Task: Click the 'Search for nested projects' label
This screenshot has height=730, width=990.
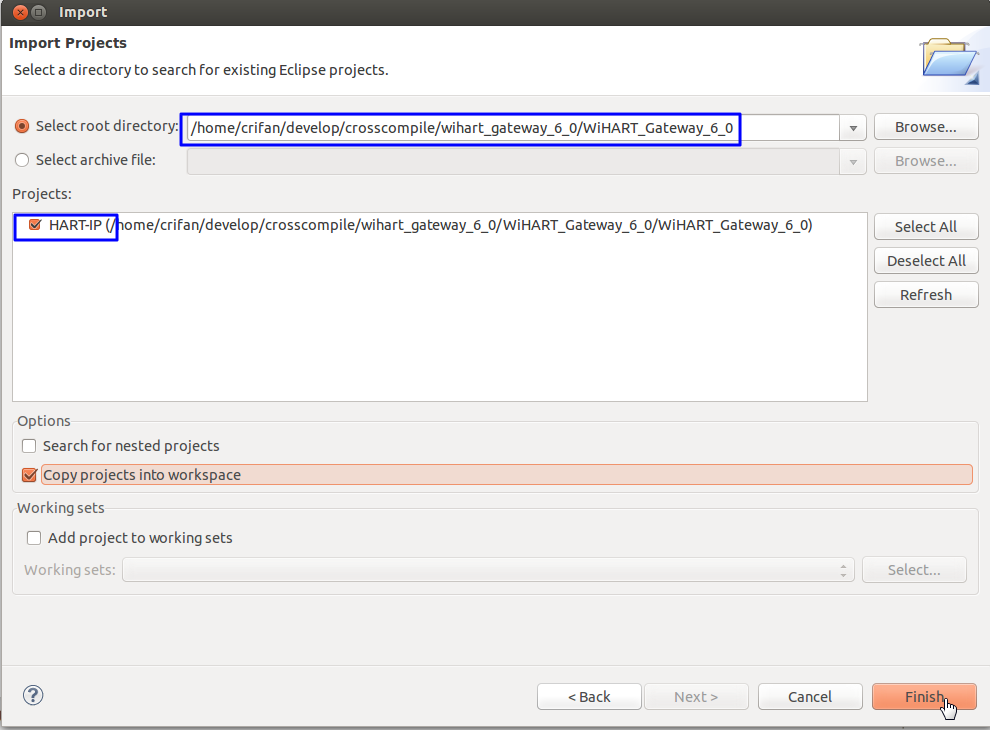Action: coord(131,446)
